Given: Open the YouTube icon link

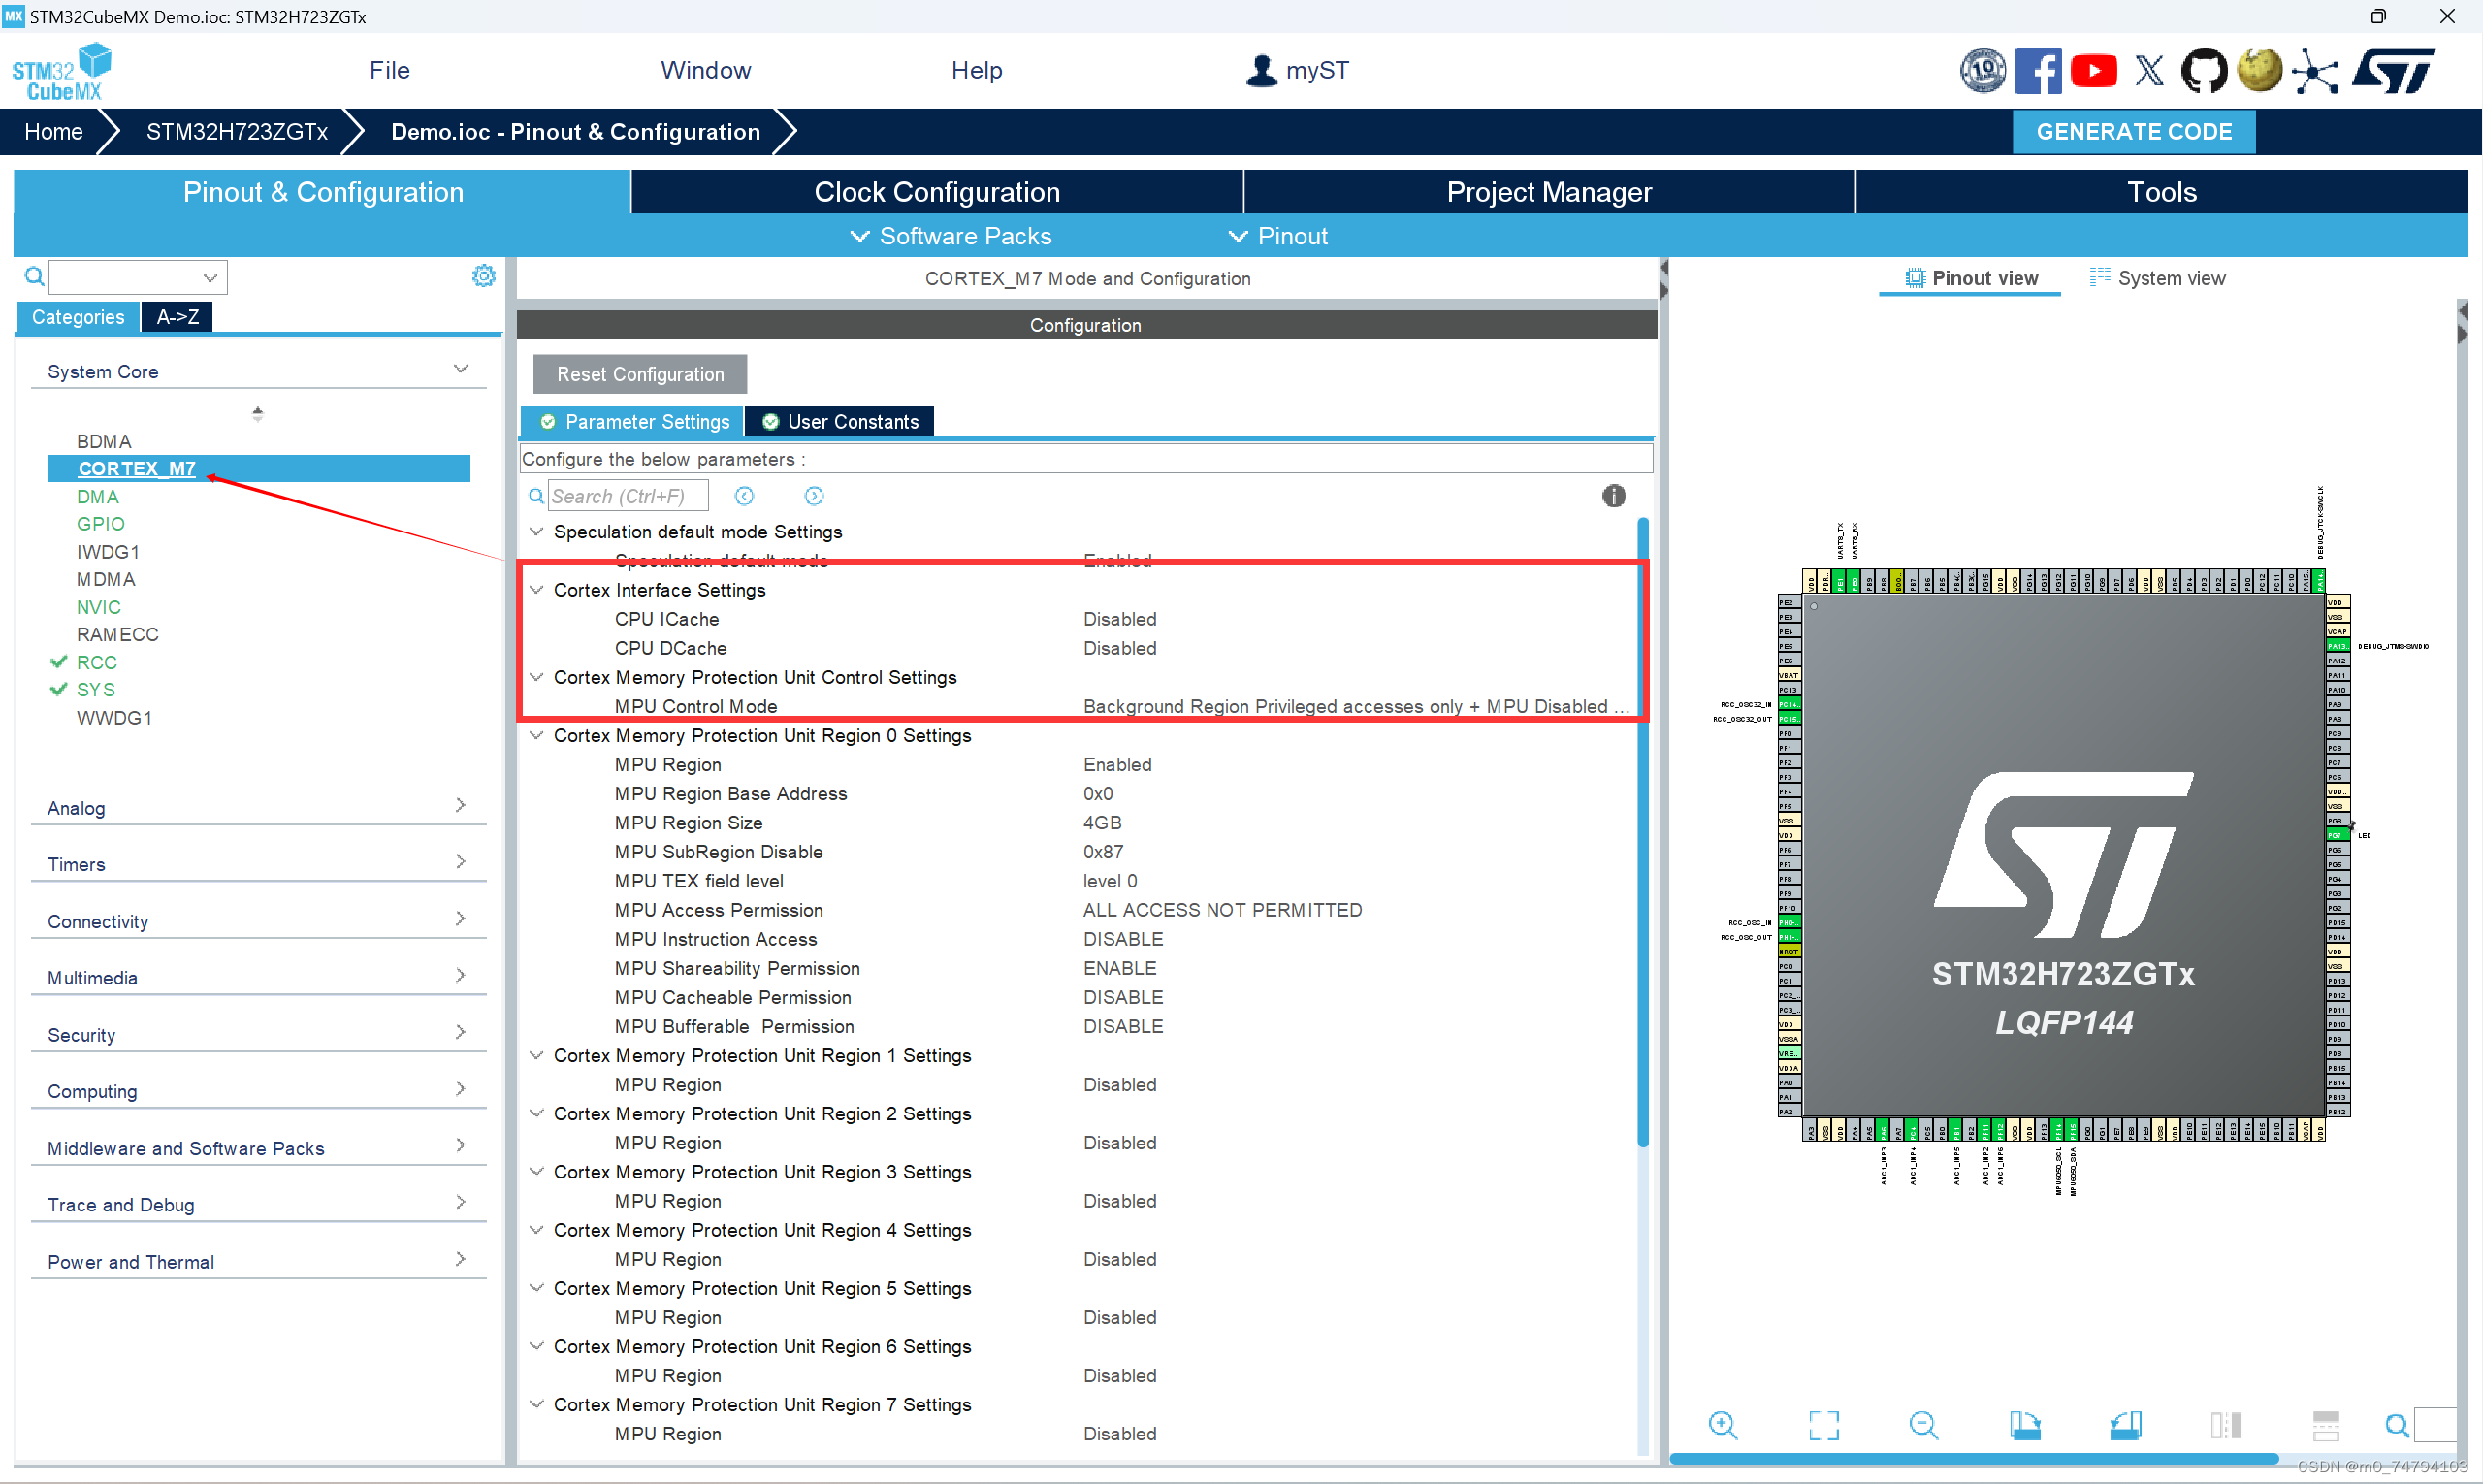Looking at the screenshot, I should pos(2093,71).
